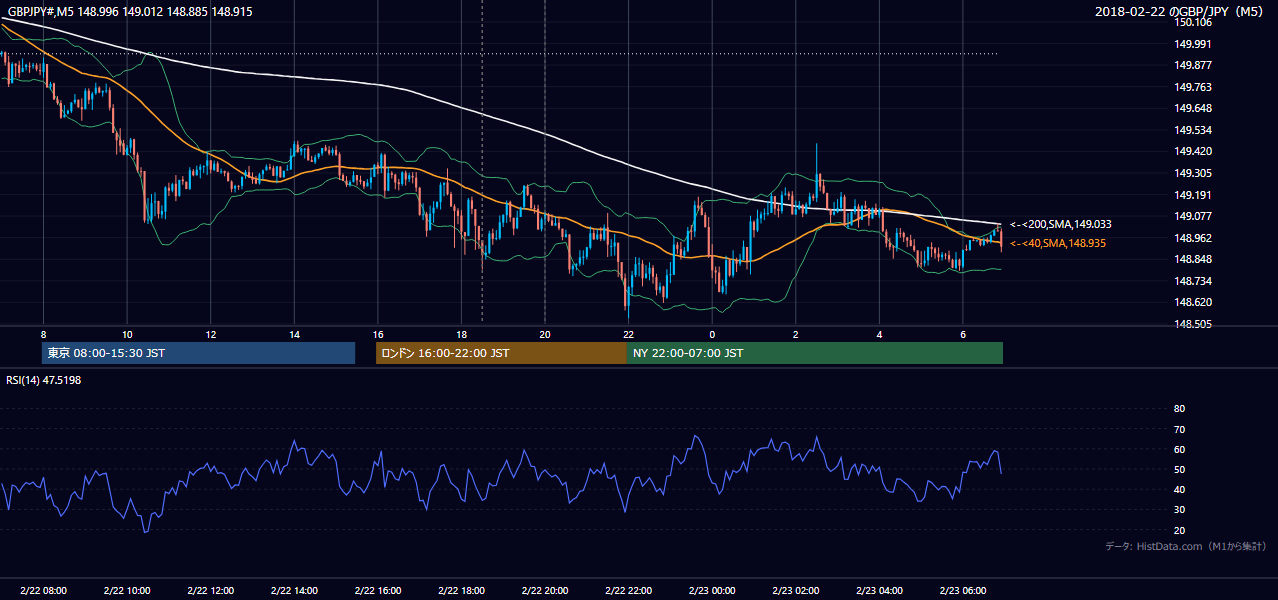The image size is (1278, 600).
Task: Click the 2/23 06:00 time label
Action: 963,591
